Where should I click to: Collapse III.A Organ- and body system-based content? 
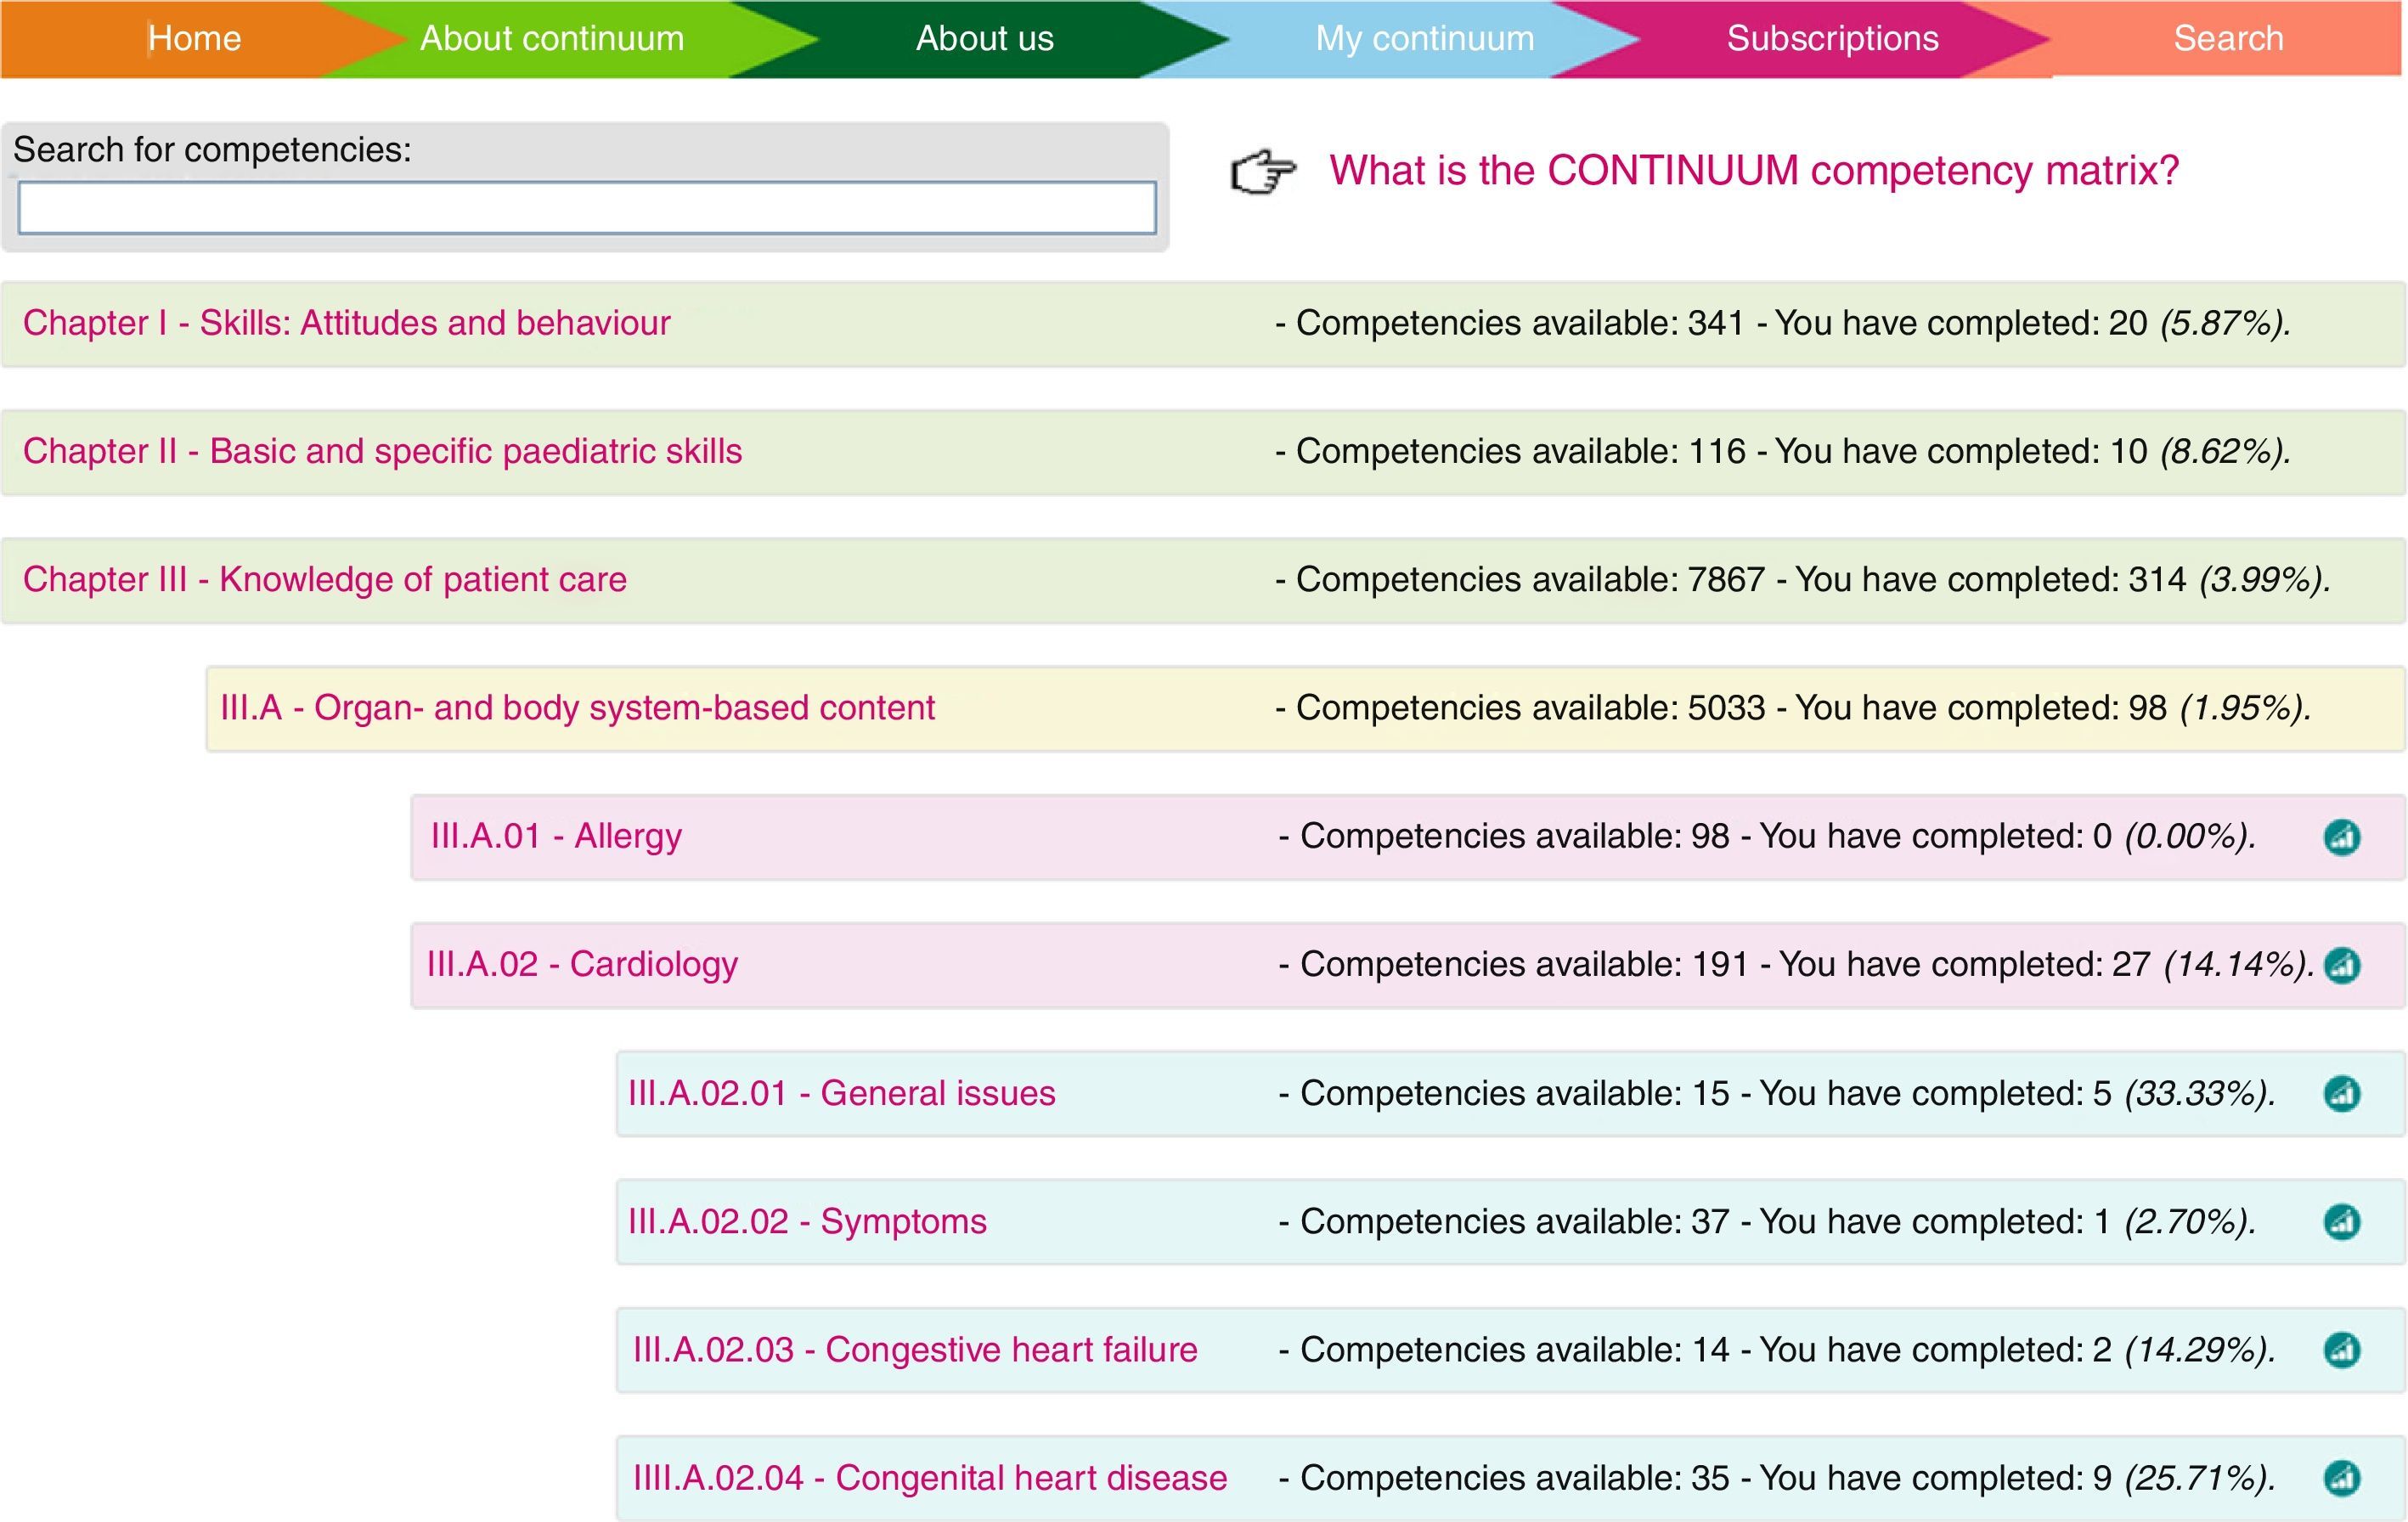point(577,708)
